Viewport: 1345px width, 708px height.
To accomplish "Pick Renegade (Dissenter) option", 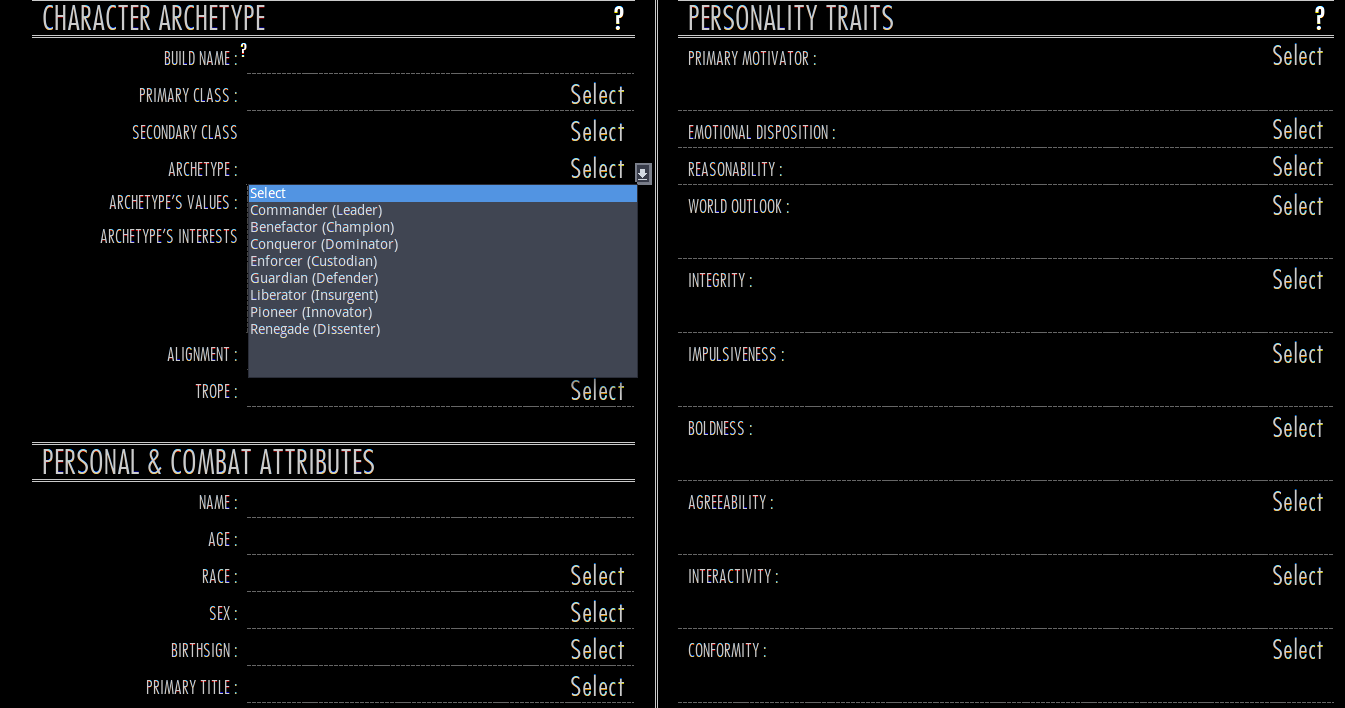I will point(314,329).
